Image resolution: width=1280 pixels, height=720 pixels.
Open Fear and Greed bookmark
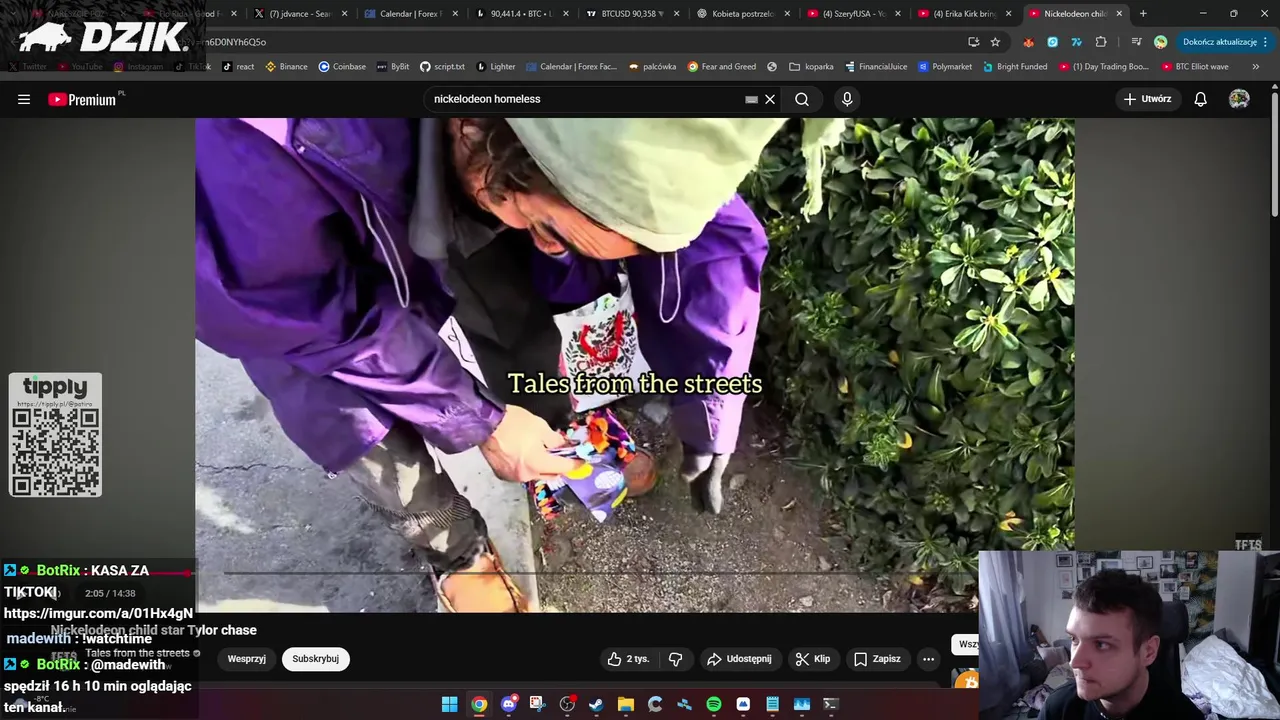(x=721, y=67)
